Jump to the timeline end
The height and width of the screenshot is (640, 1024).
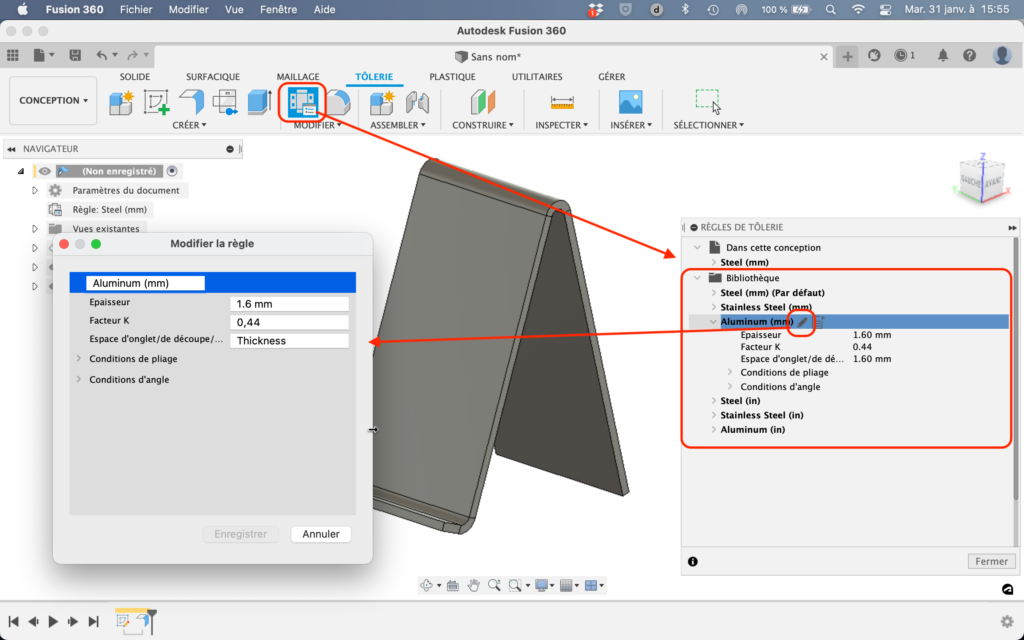[93, 622]
